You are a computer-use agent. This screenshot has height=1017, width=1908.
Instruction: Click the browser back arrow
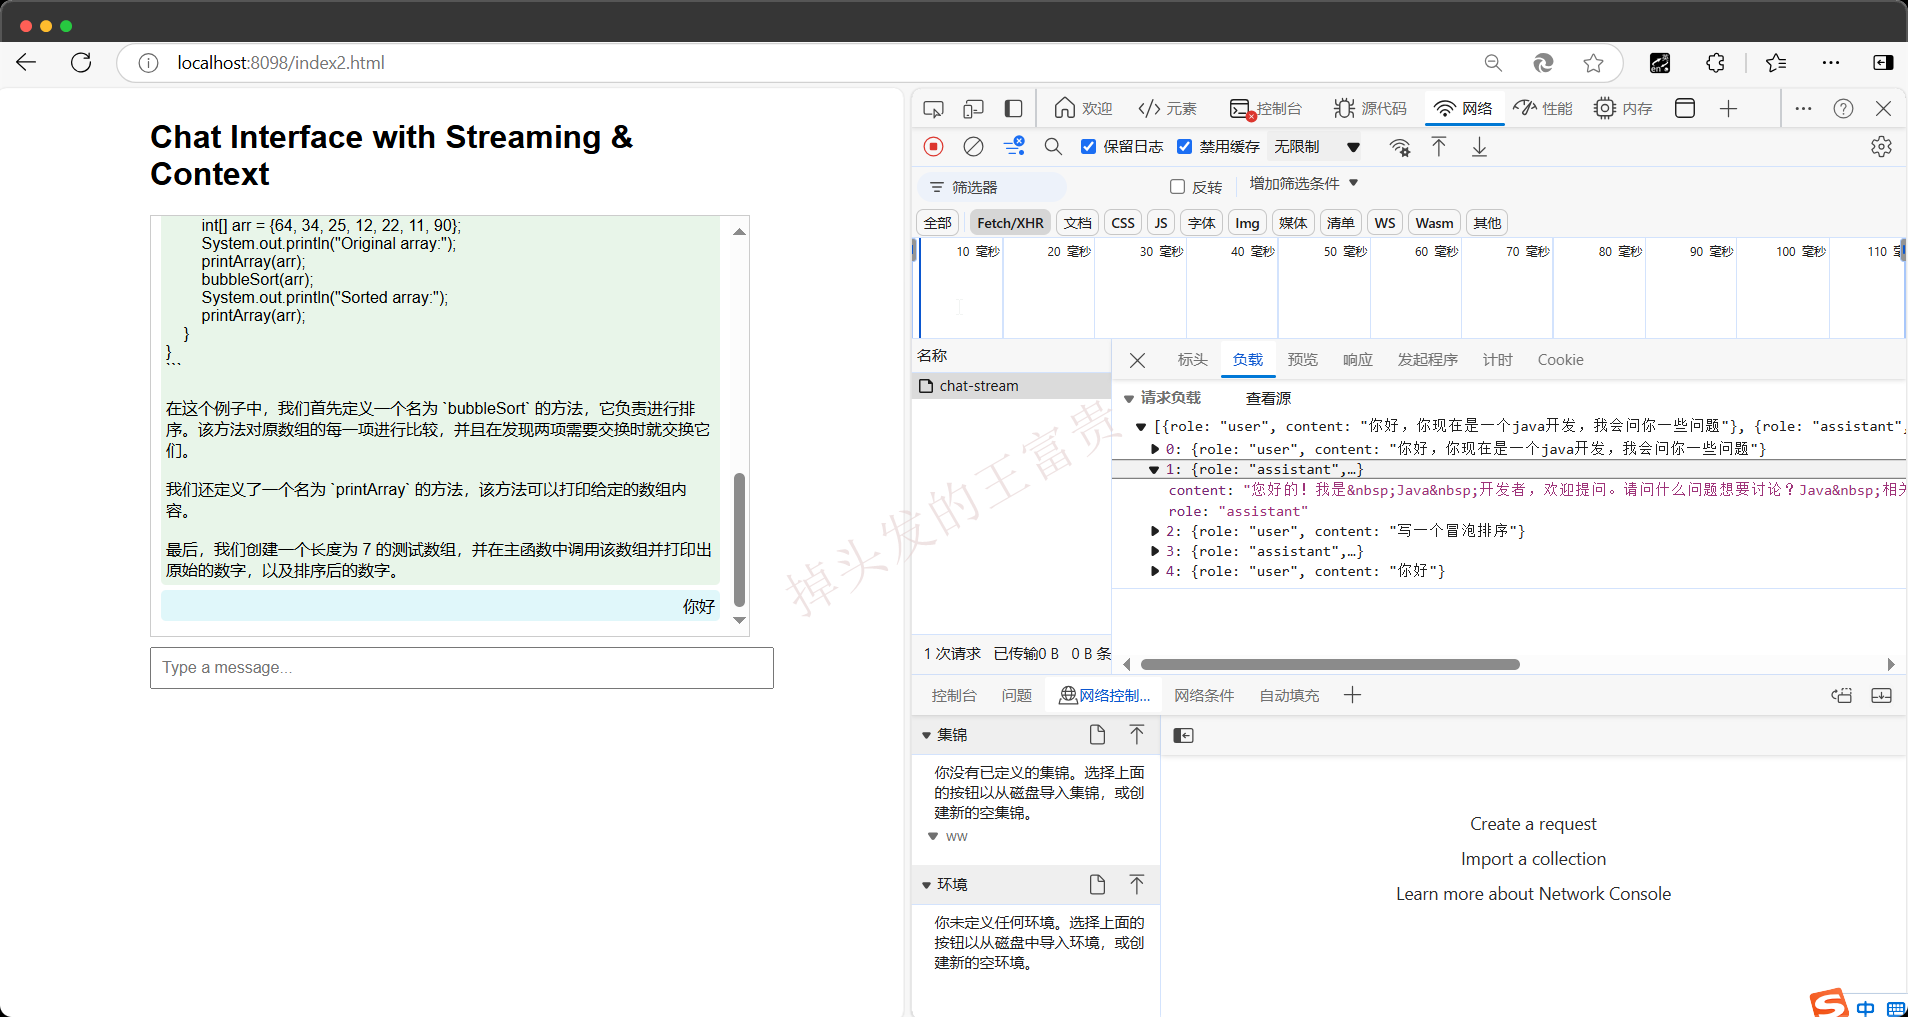click(27, 62)
